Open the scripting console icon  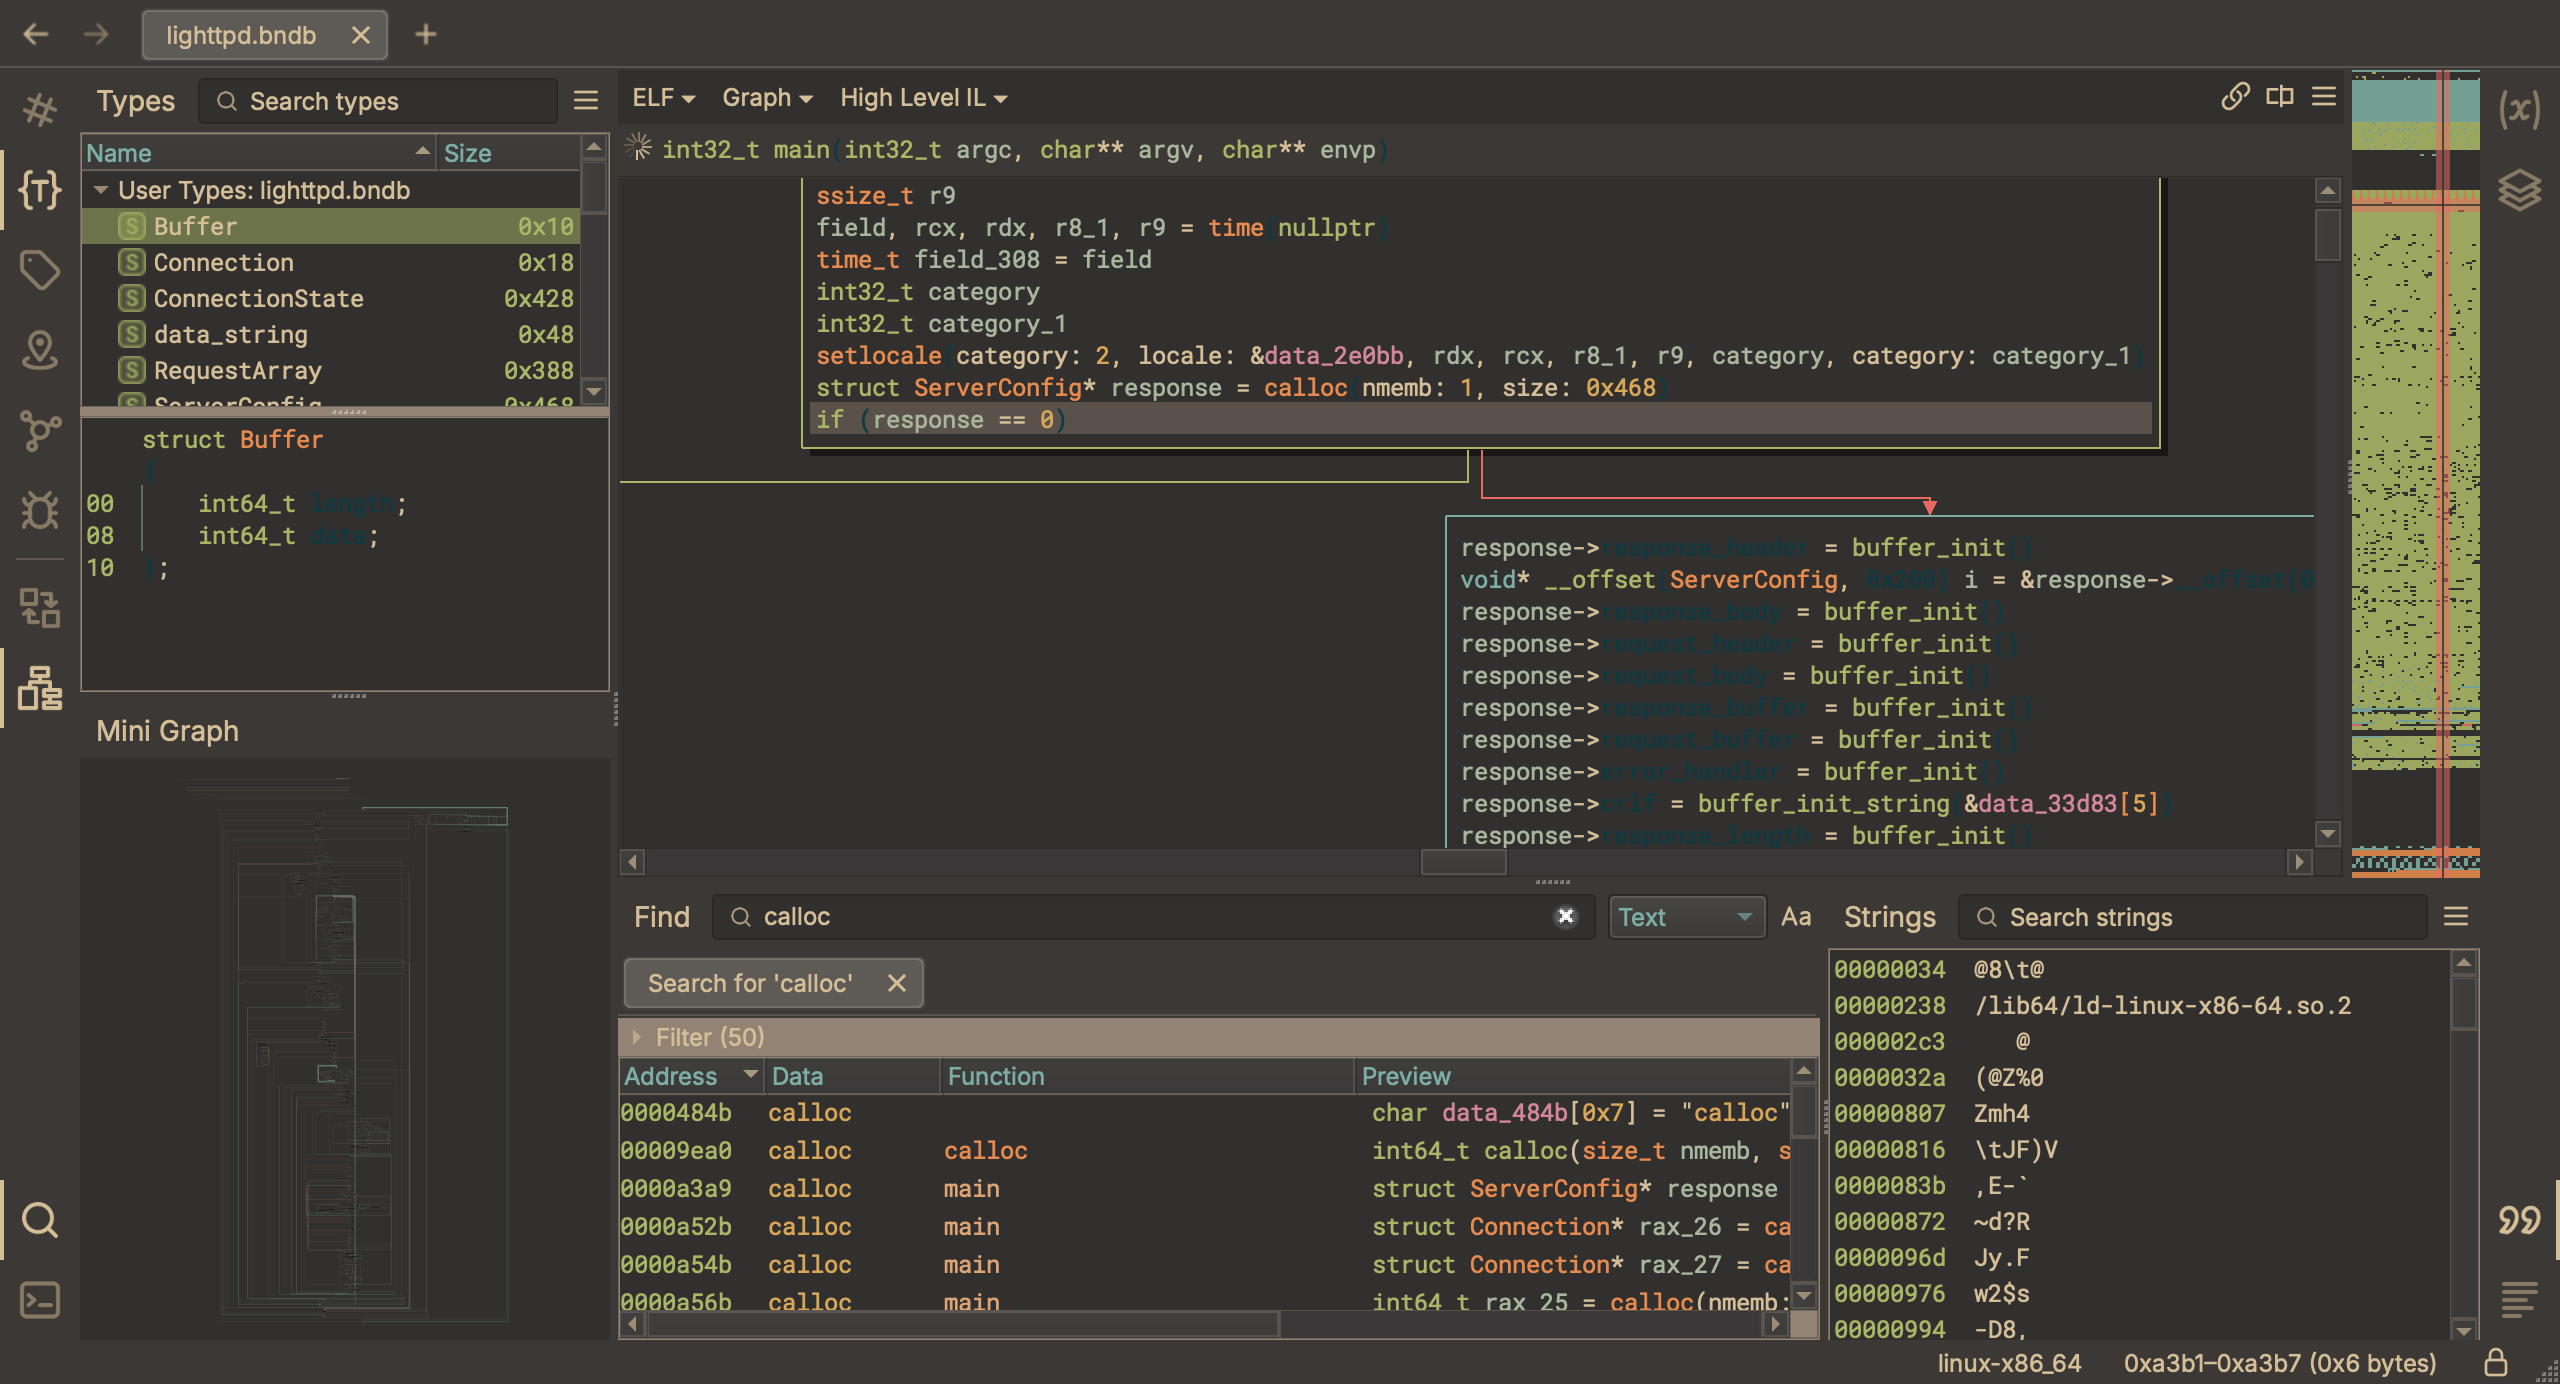point(40,1300)
